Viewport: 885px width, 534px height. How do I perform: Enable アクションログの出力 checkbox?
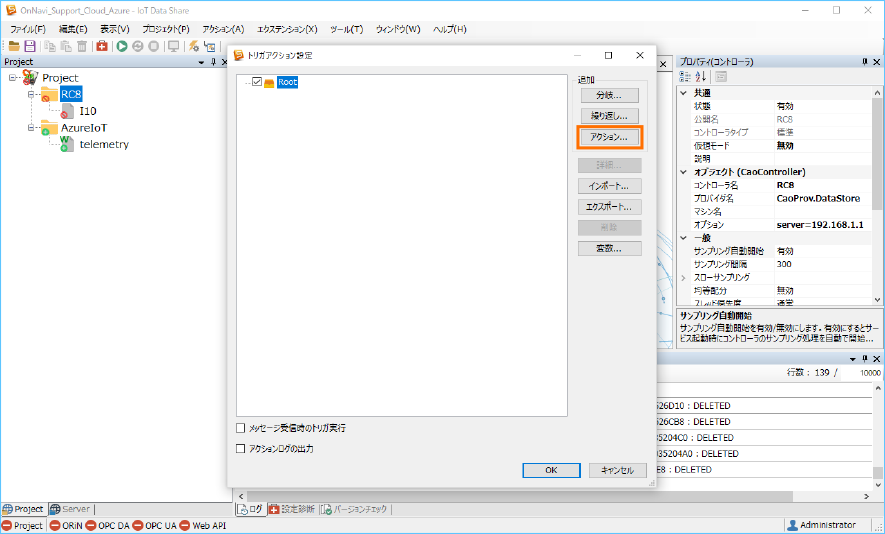click(240, 449)
